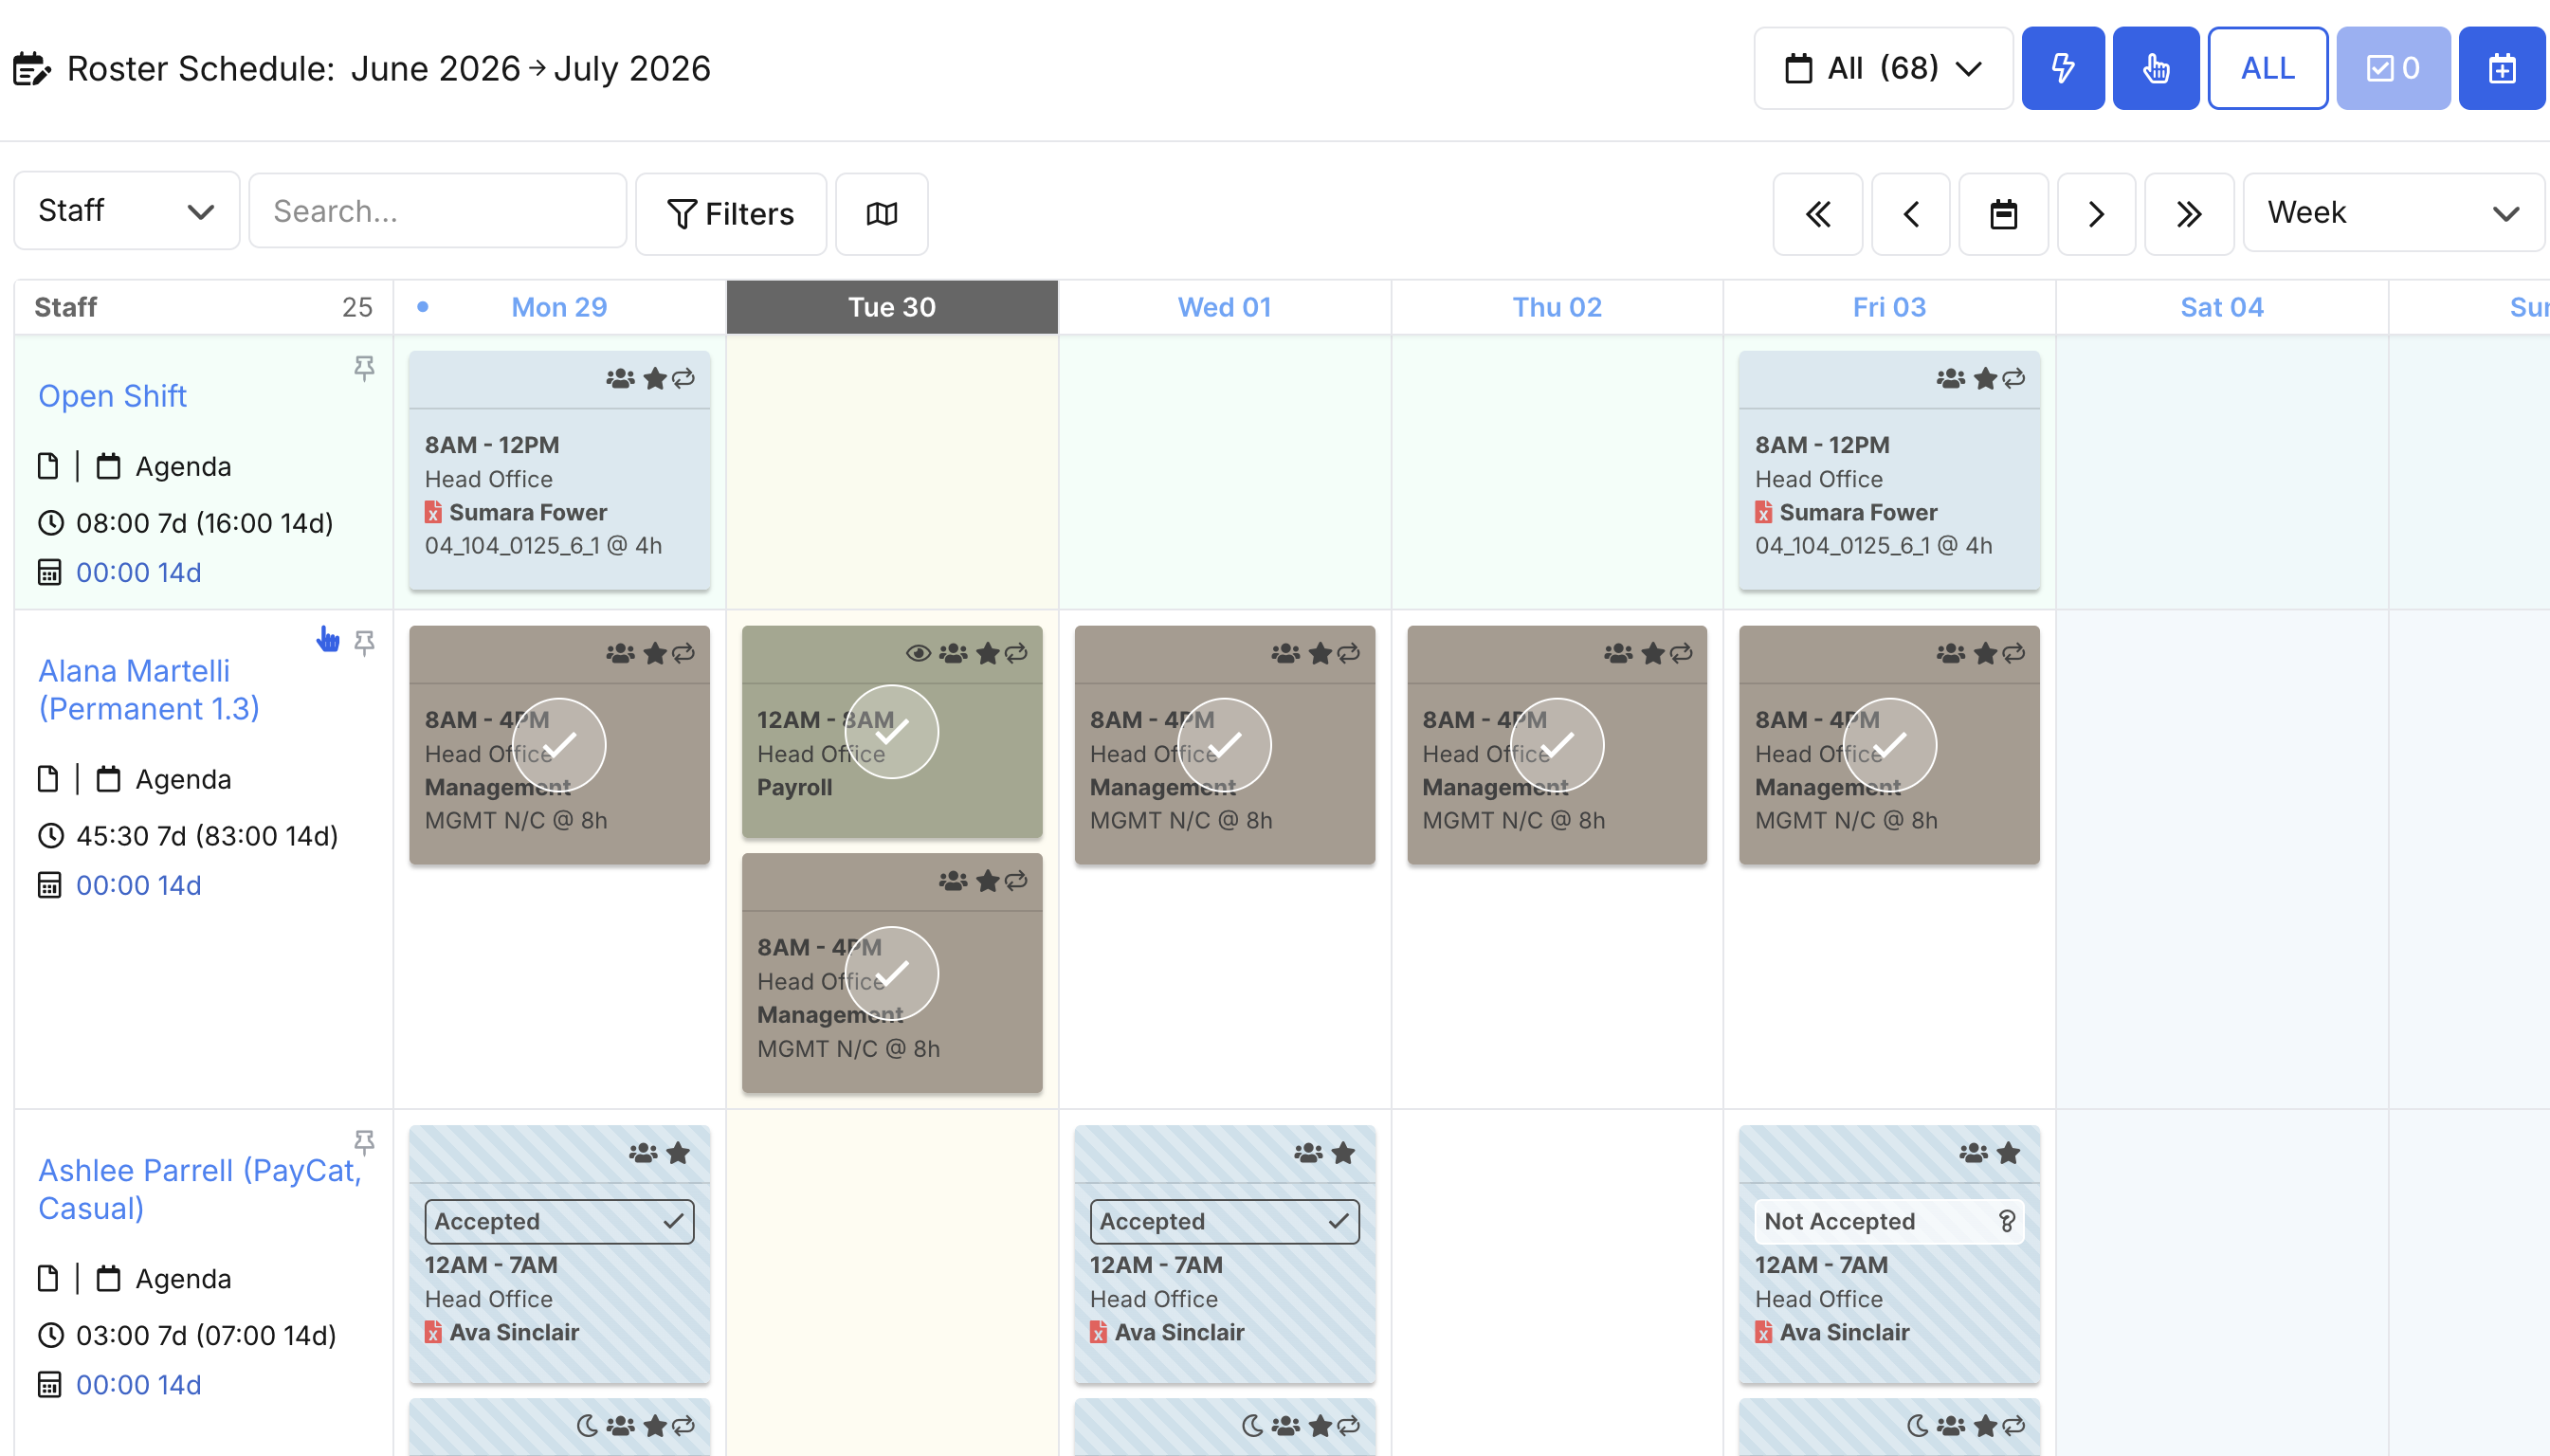This screenshot has height=1456, width=2550.
Task: Open the Open Shift link
Action: (112, 396)
